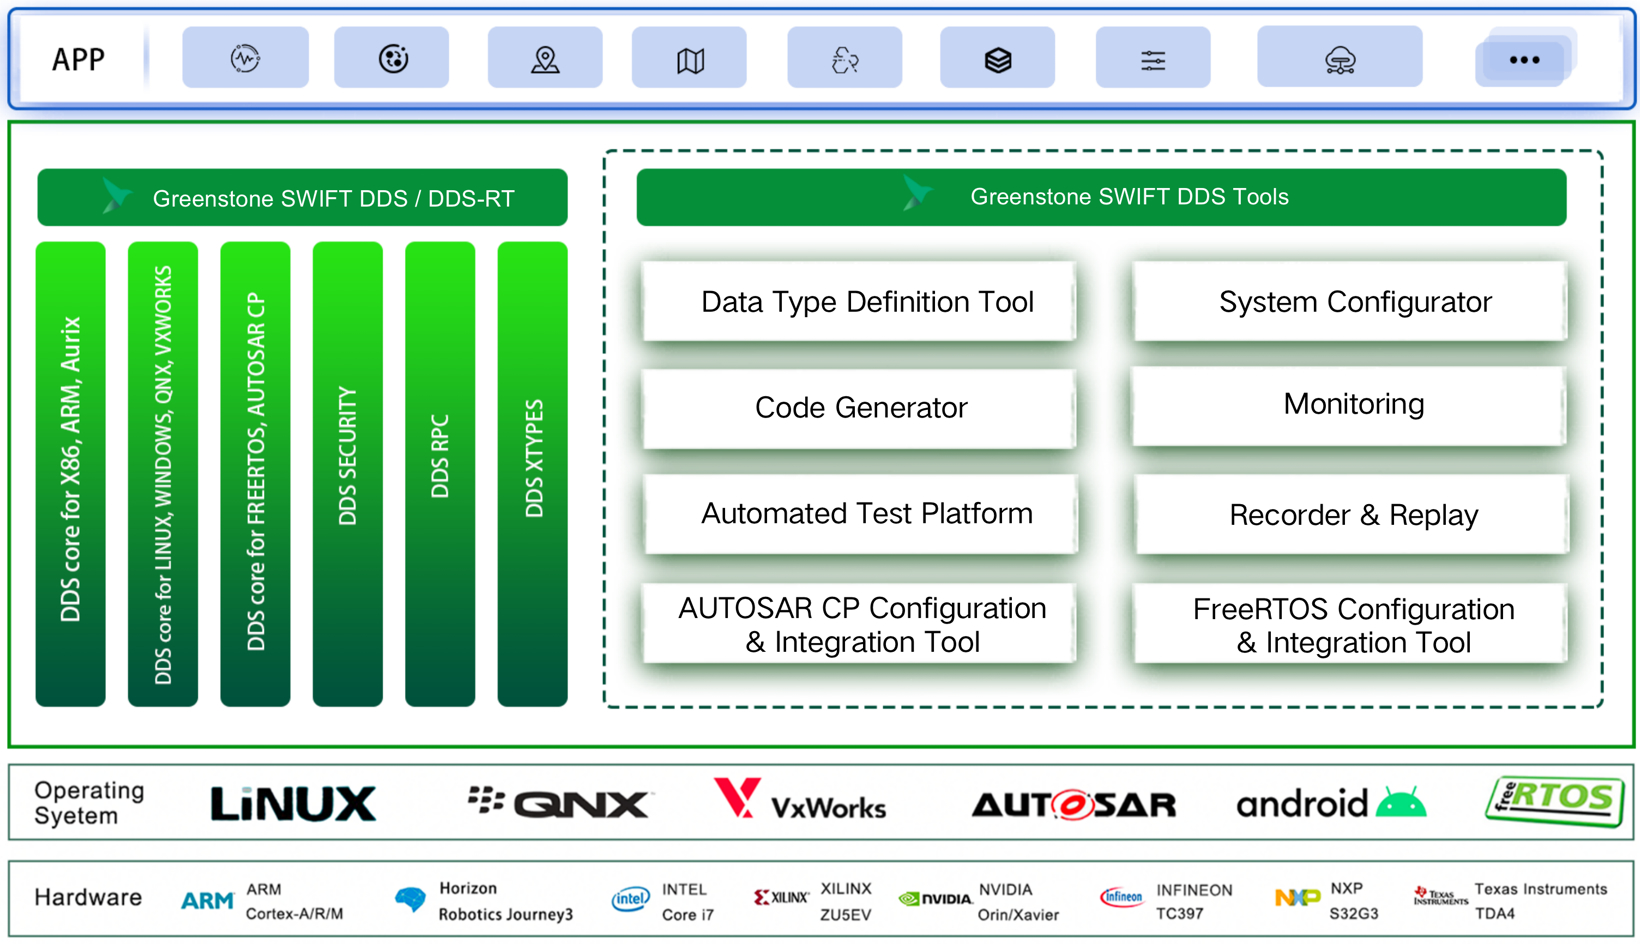1640x944 pixels.
Task: Click the DDS SECURITY vertical bar
Action: coord(347,474)
